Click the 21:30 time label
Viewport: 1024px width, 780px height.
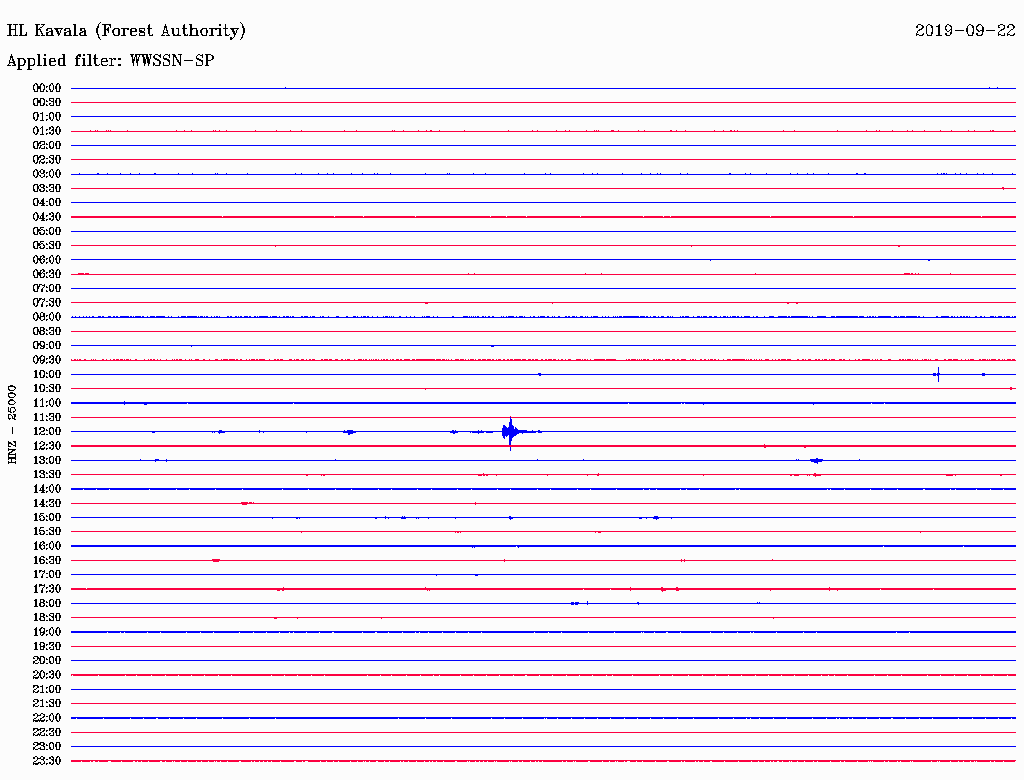tap(47, 703)
